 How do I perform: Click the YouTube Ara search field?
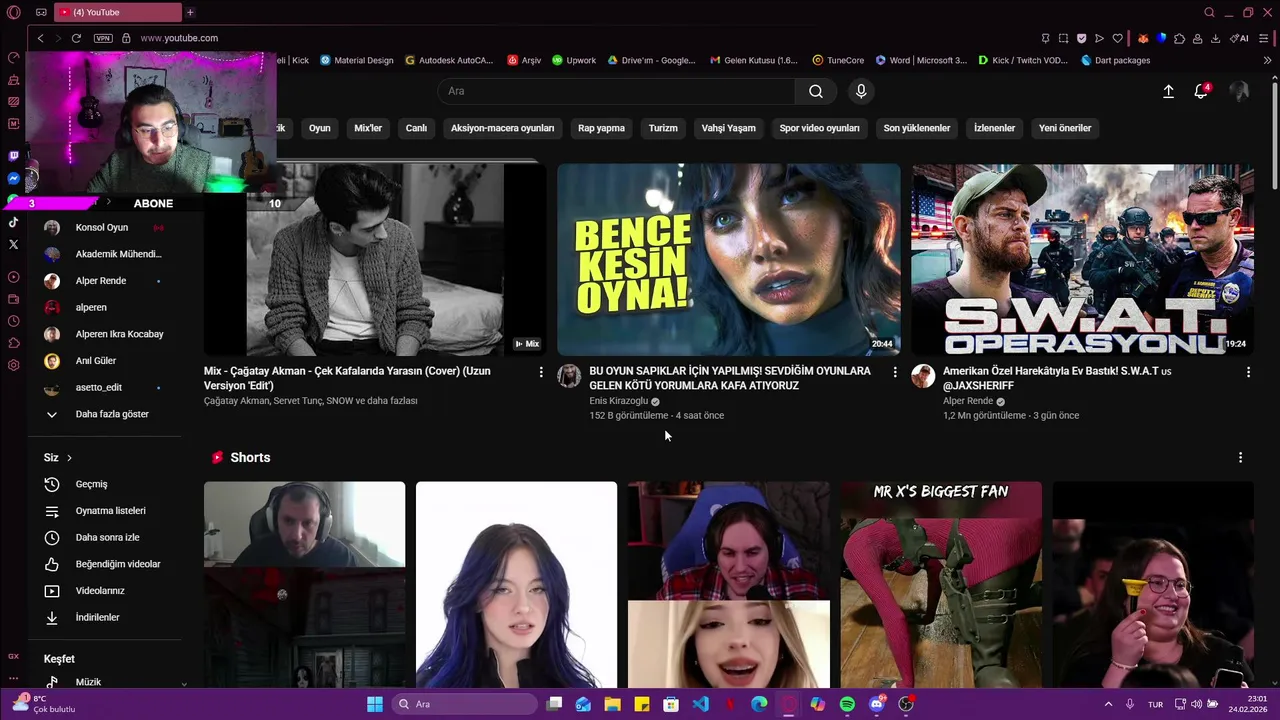point(616,91)
